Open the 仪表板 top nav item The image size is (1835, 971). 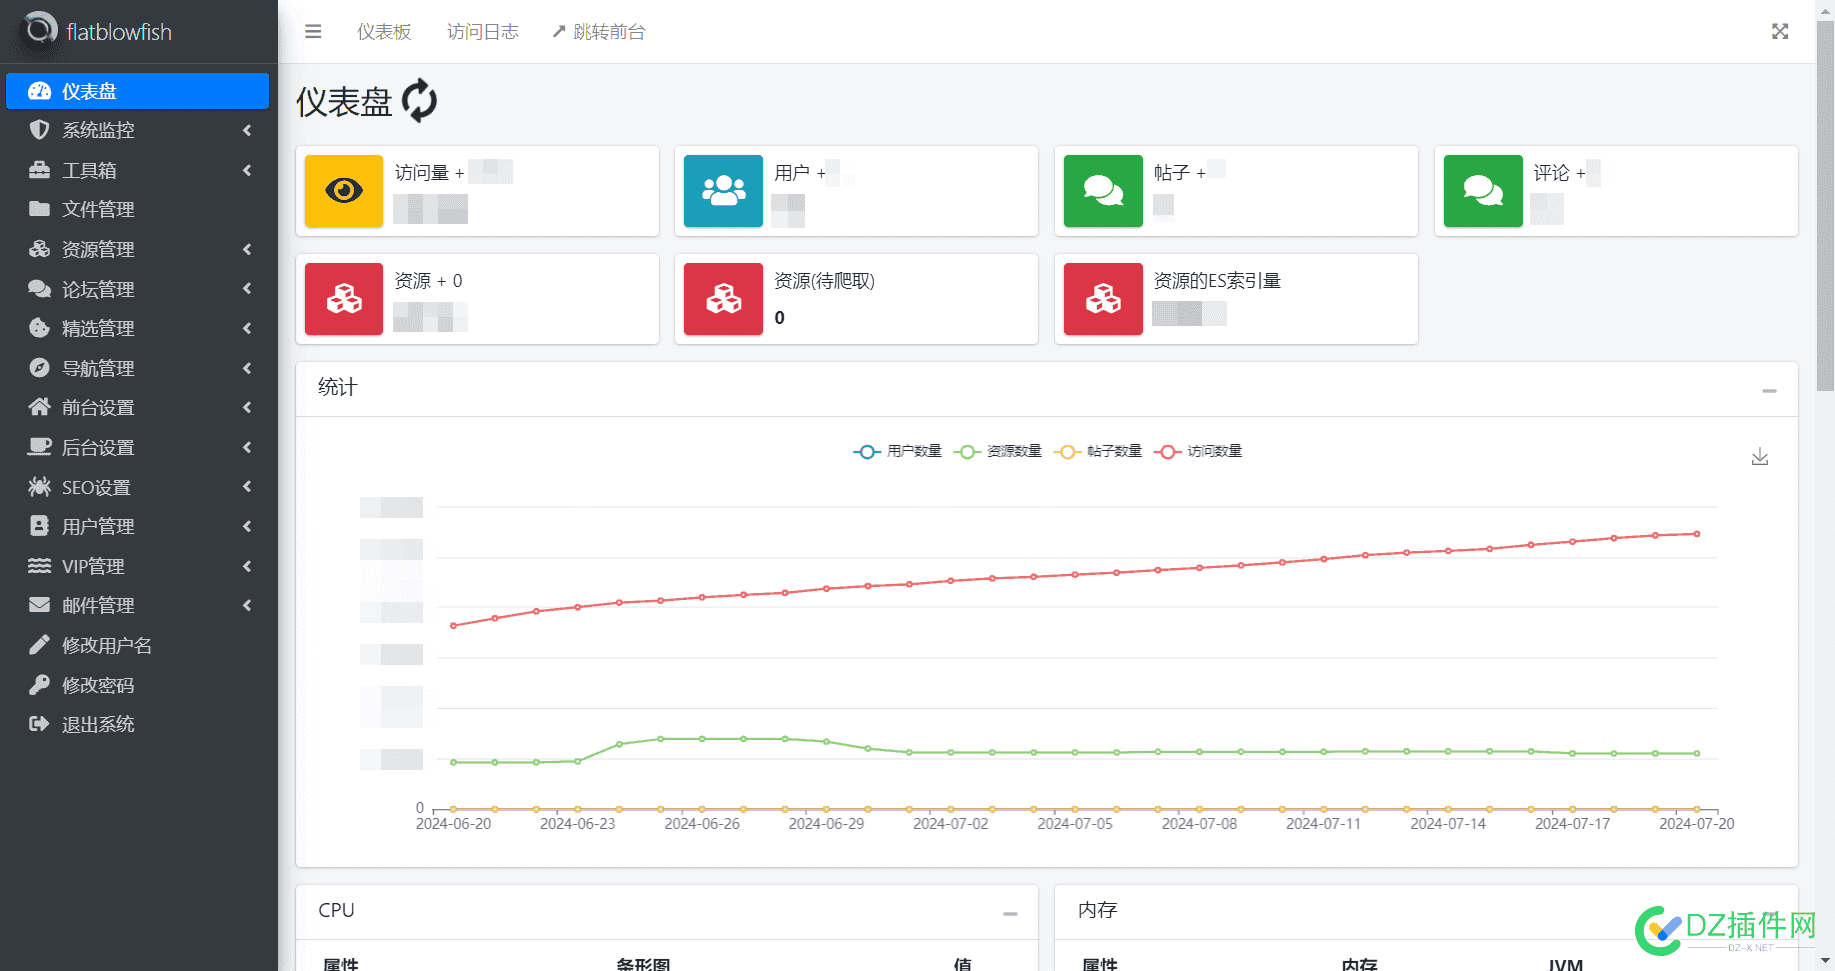[x=384, y=32]
